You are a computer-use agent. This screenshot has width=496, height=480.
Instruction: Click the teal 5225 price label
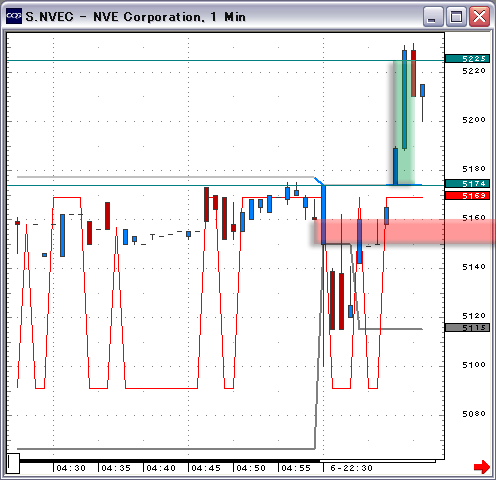(467, 59)
